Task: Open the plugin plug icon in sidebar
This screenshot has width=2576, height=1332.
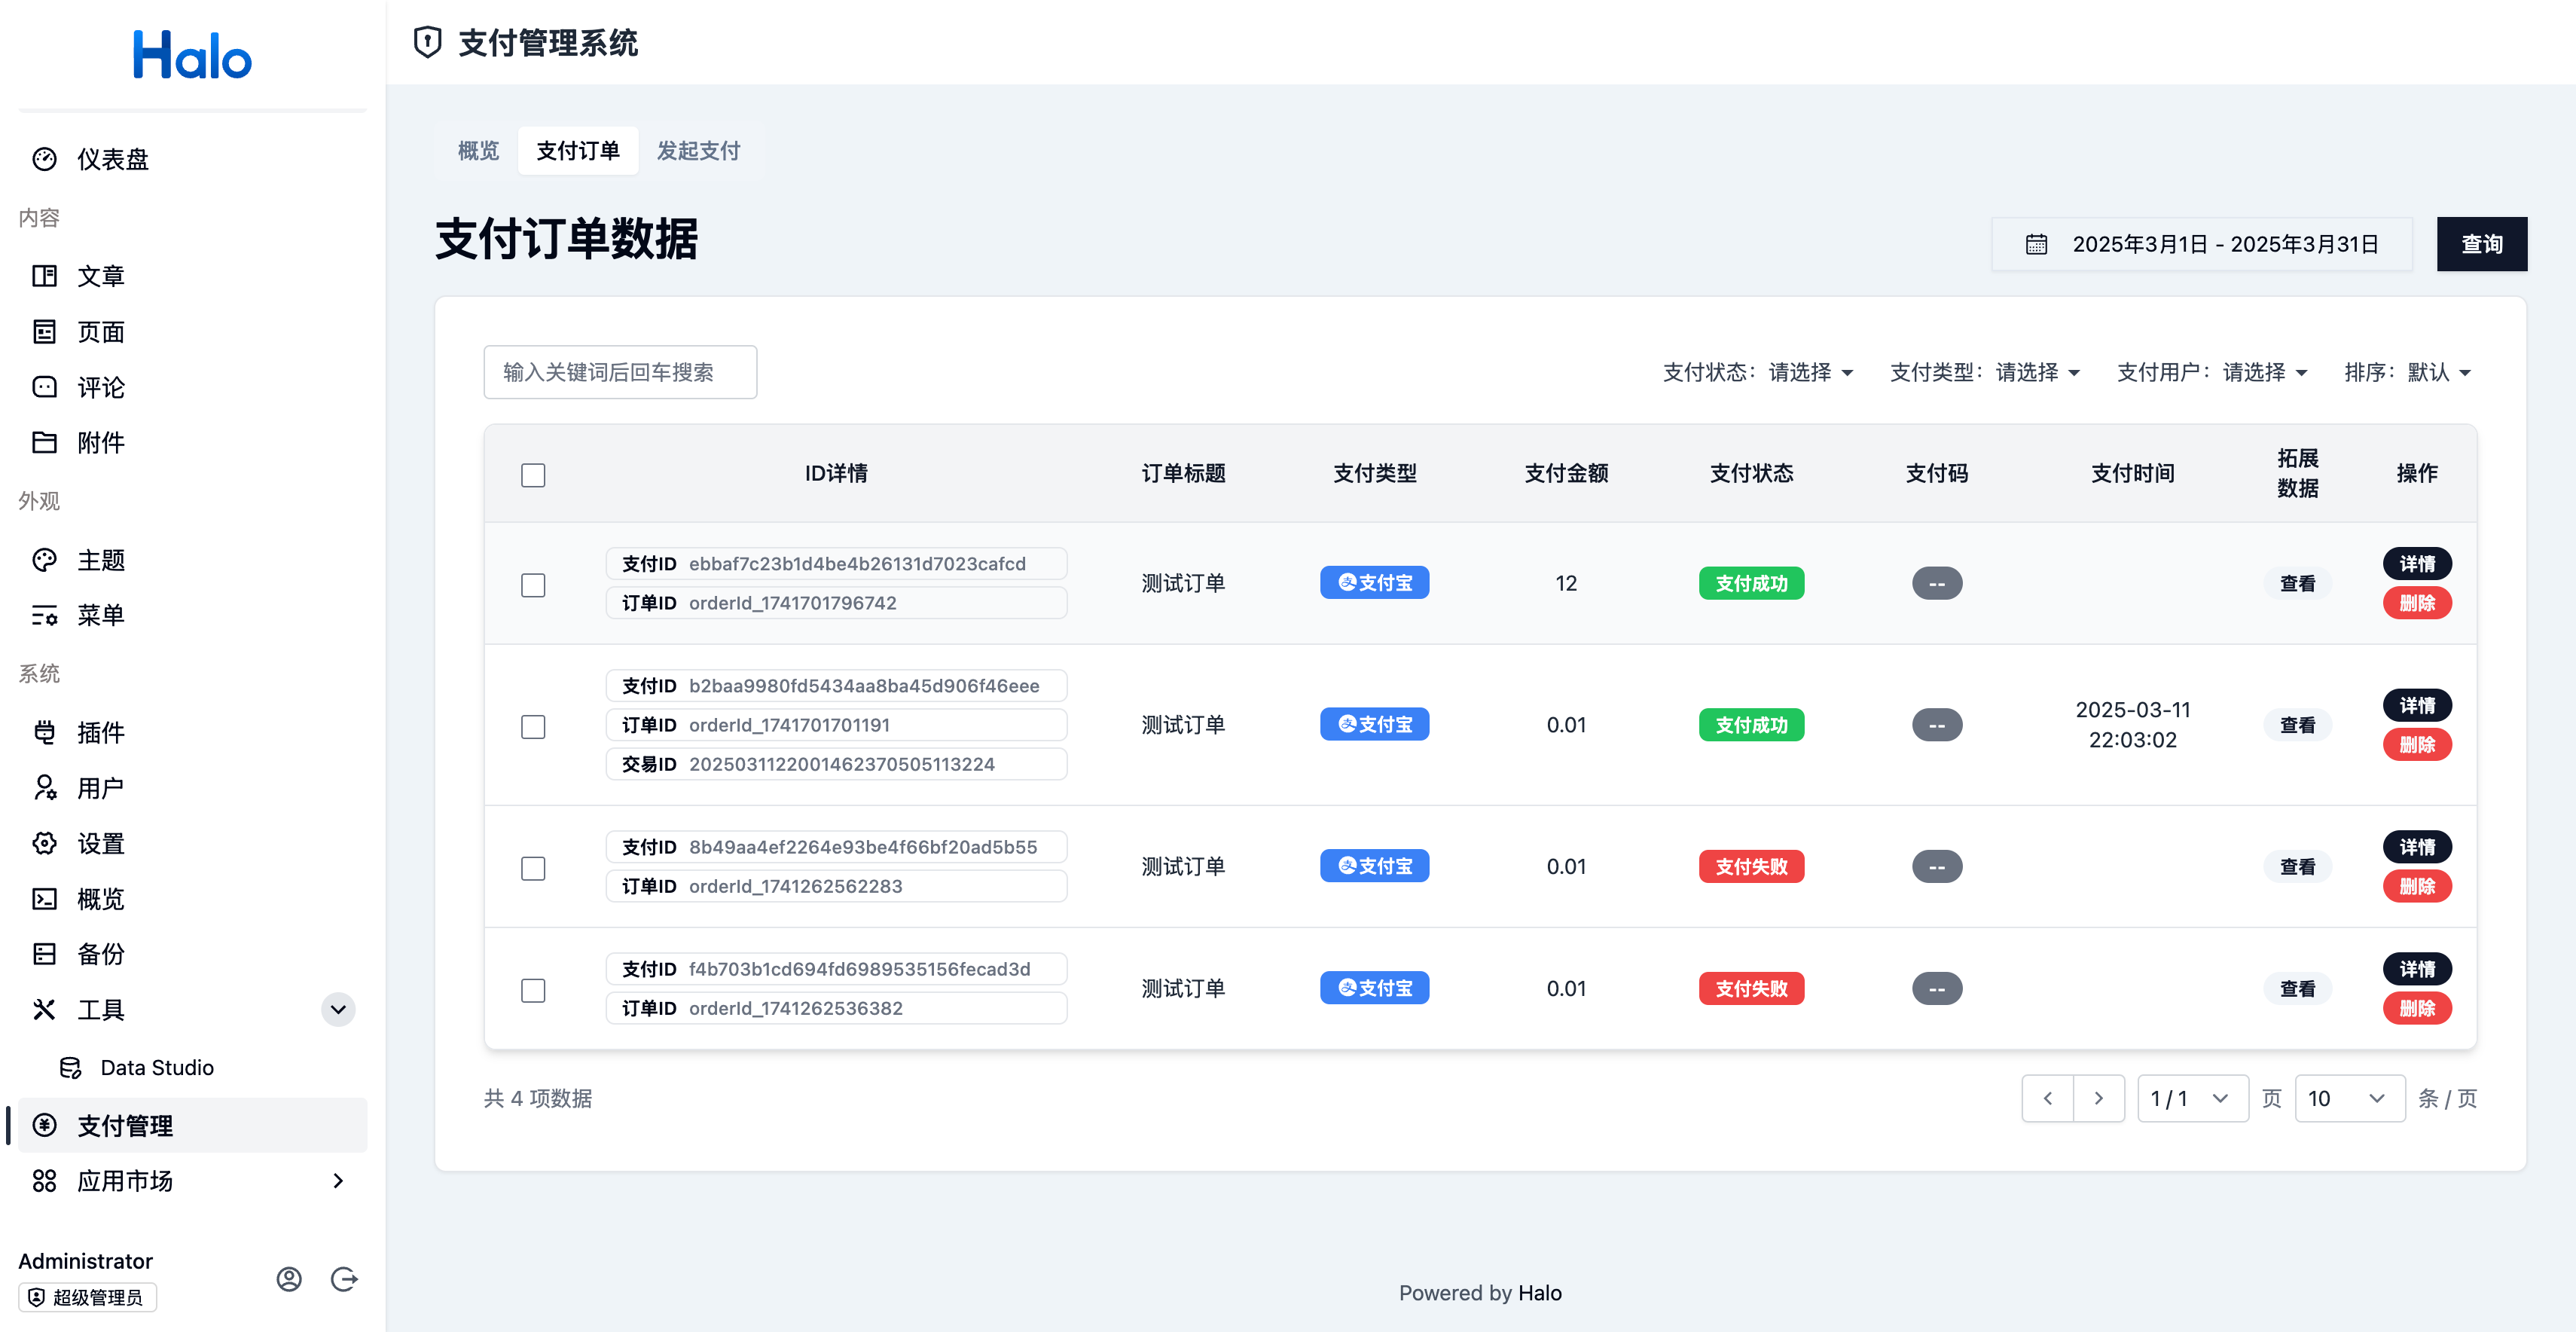Action: click(44, 732)
